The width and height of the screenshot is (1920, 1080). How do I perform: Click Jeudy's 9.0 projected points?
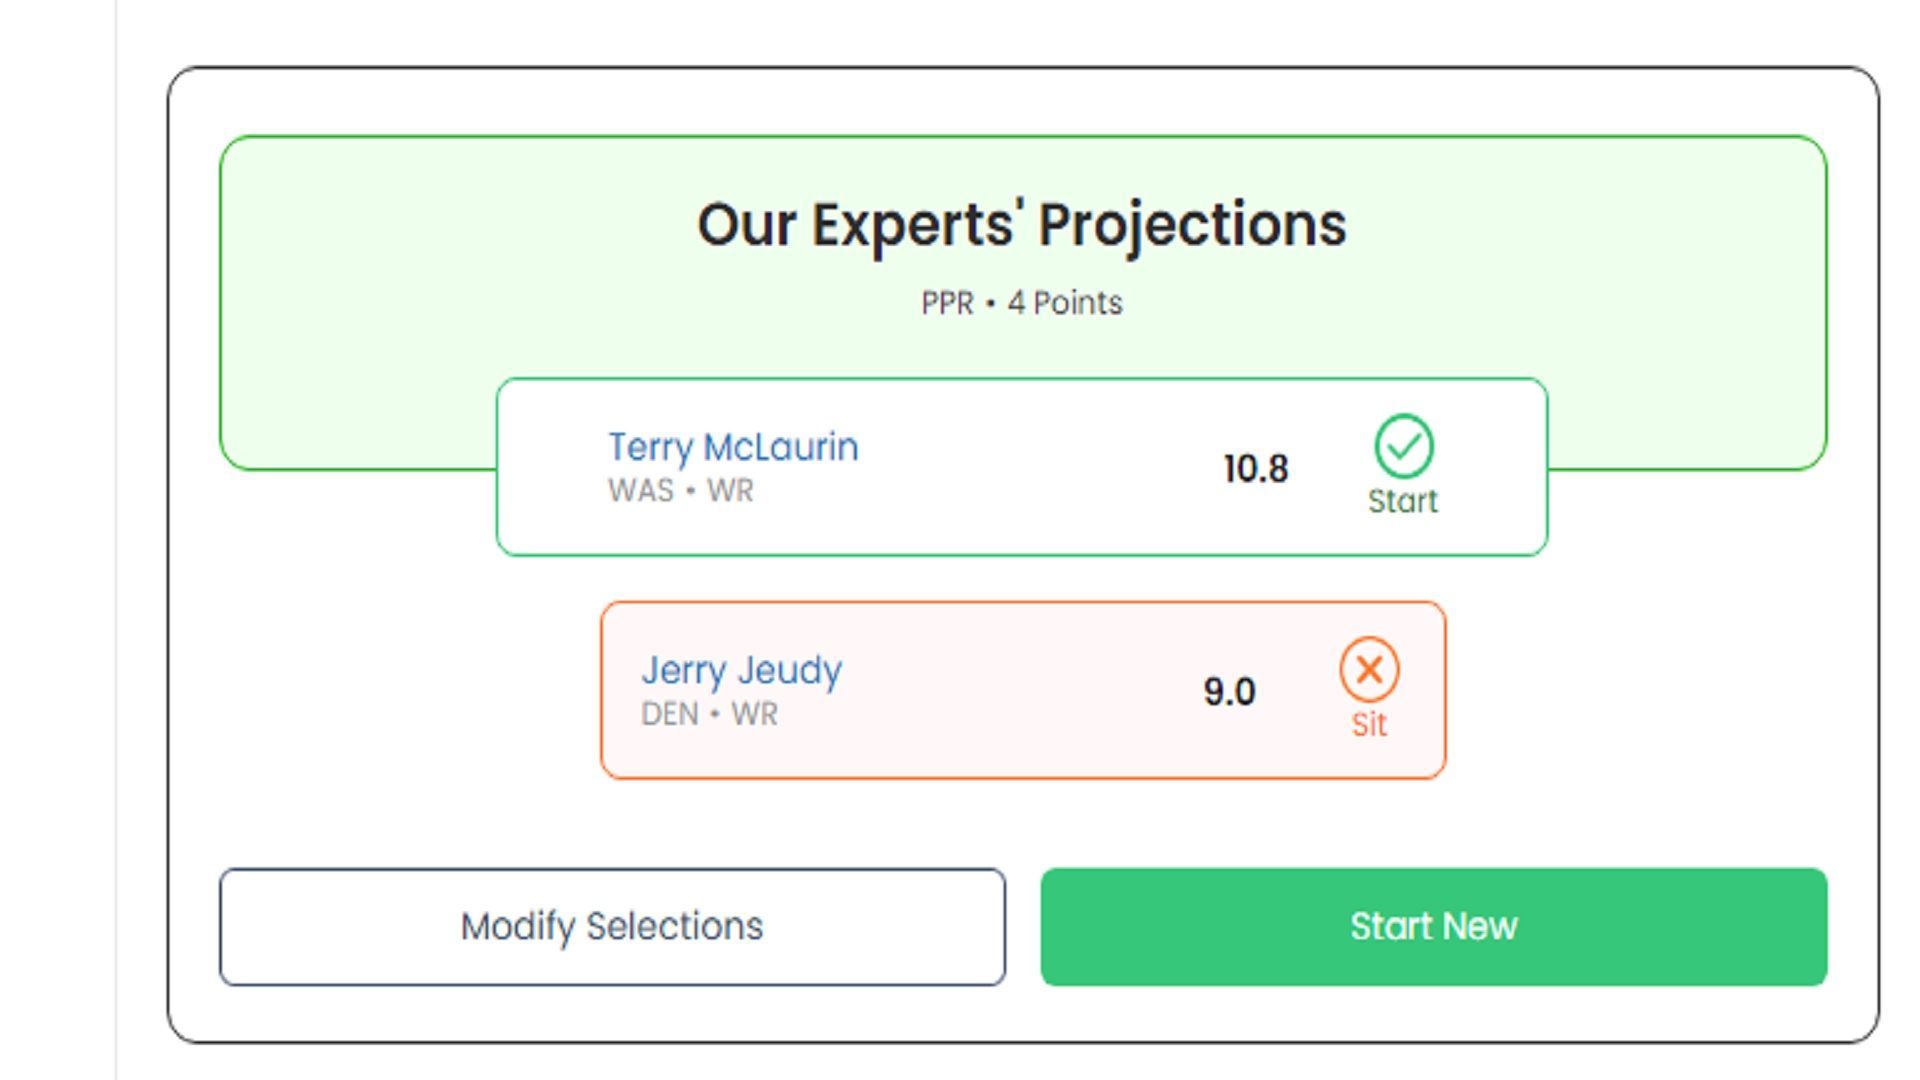tap(1229, 692)
